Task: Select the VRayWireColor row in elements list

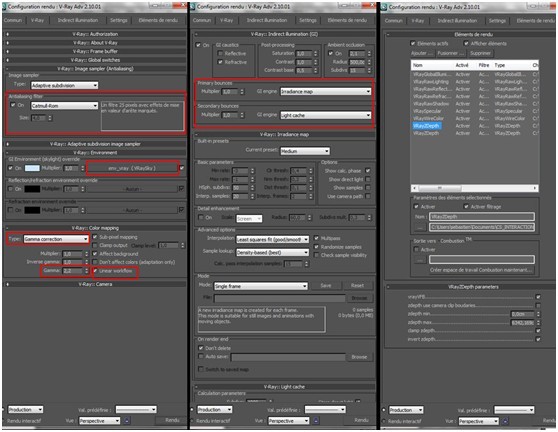Action: click(475, 118)
